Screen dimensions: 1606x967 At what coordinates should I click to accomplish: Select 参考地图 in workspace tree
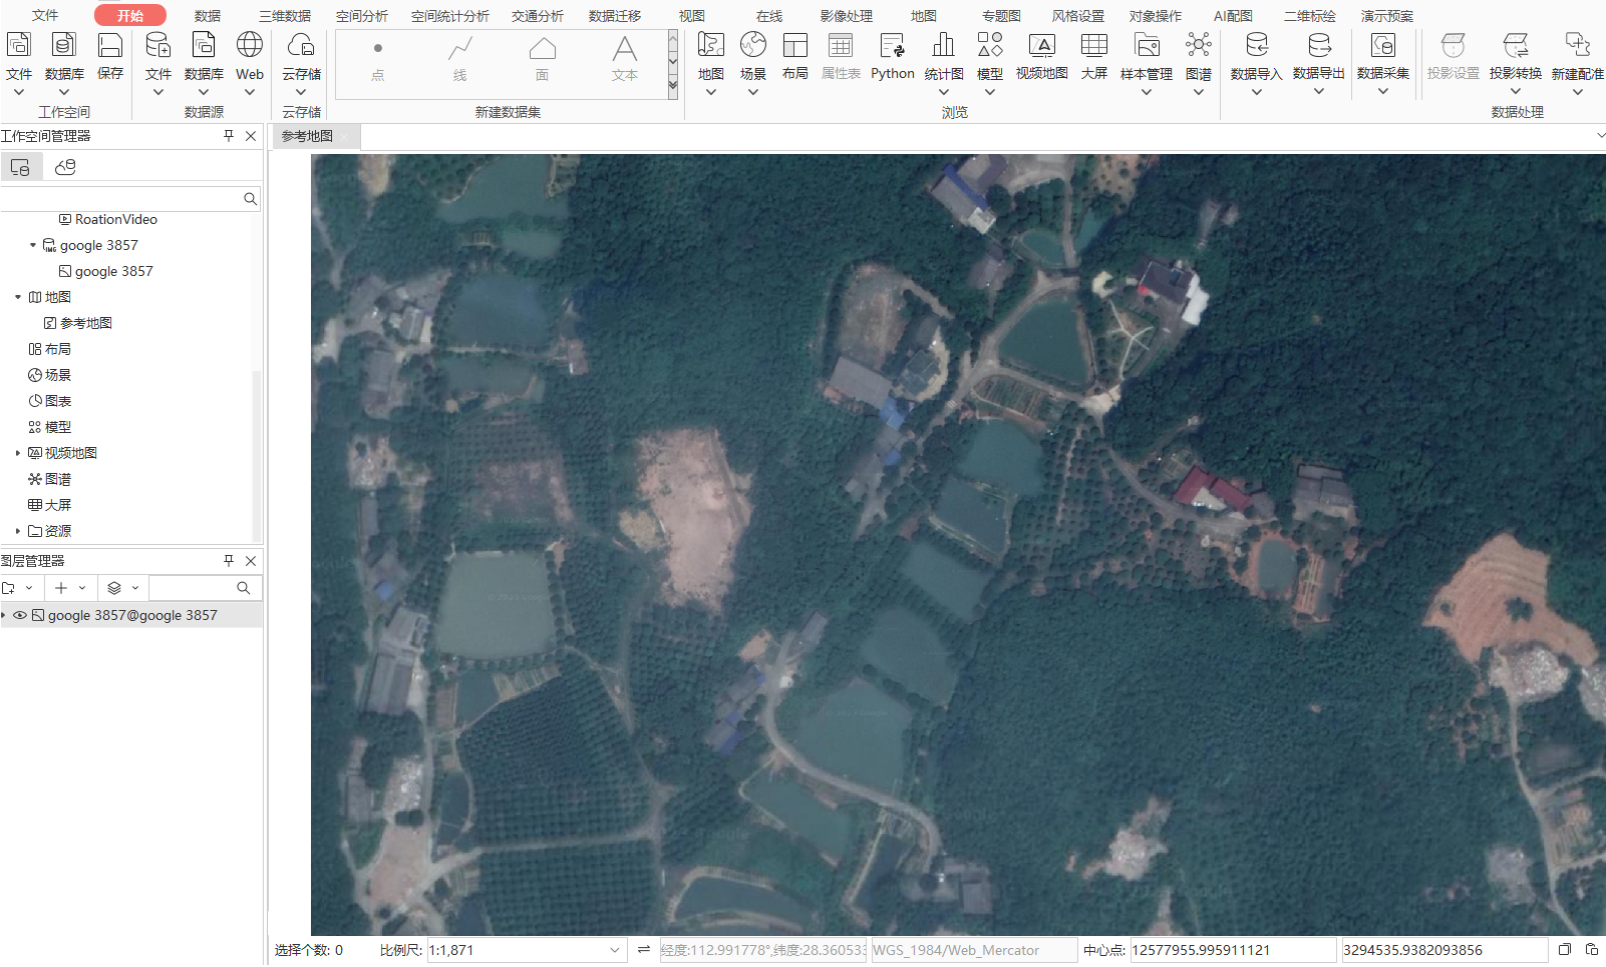[86, 323]
